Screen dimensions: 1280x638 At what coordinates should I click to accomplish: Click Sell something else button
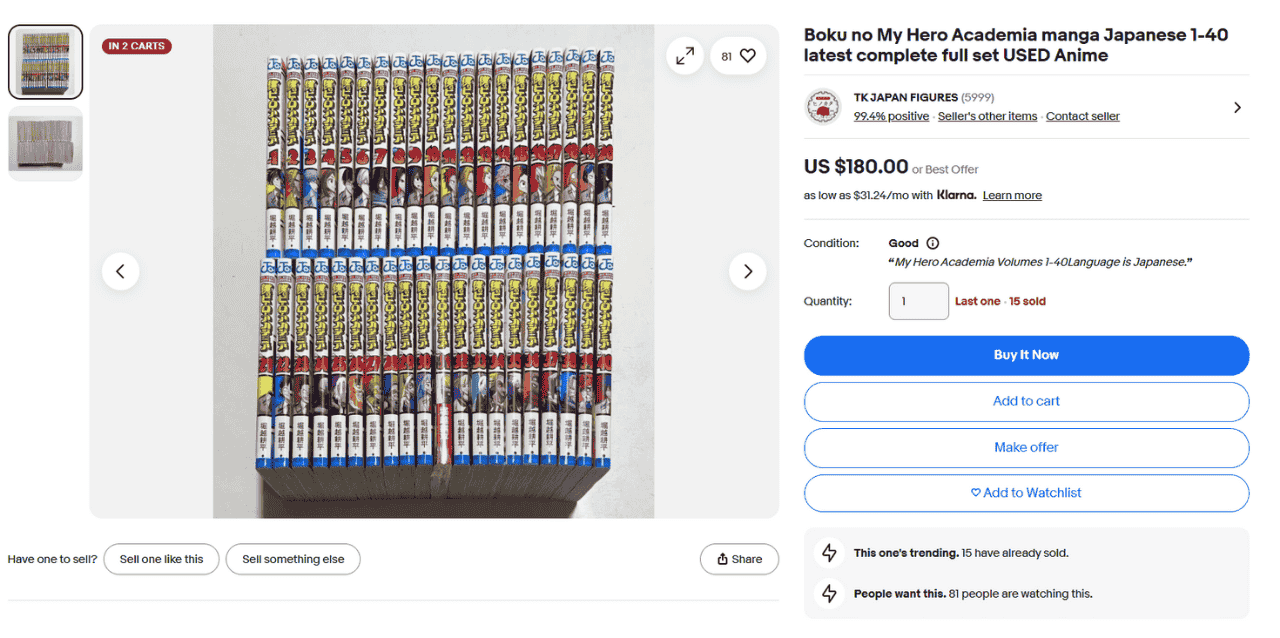(293, 559)
